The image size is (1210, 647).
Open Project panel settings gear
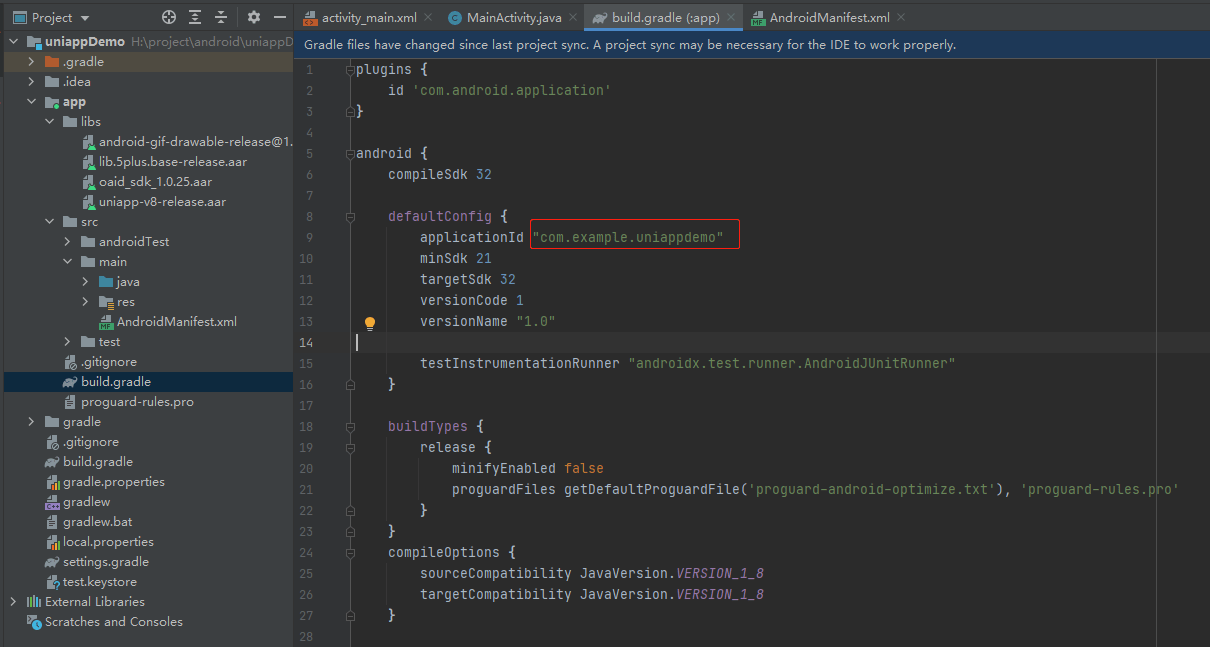254,17
